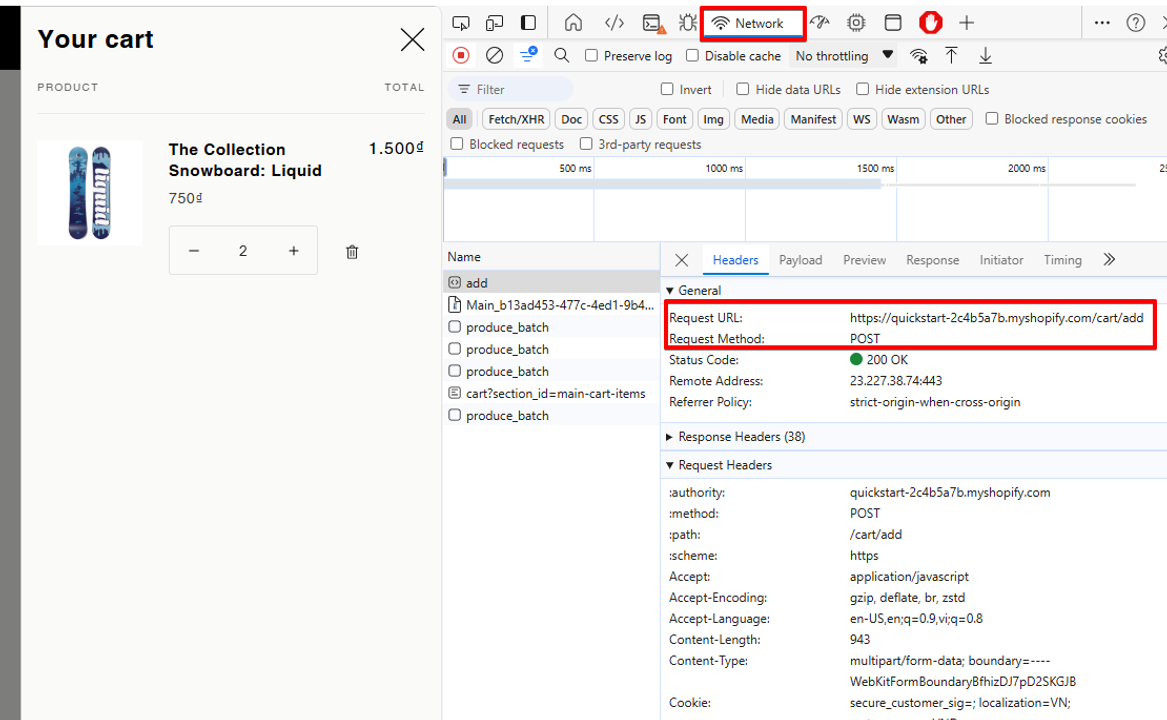The height and width of the screenshot is (720, 1167).
Task: Open DevTools more options ellipsis
Action: tap(1102, 23)
